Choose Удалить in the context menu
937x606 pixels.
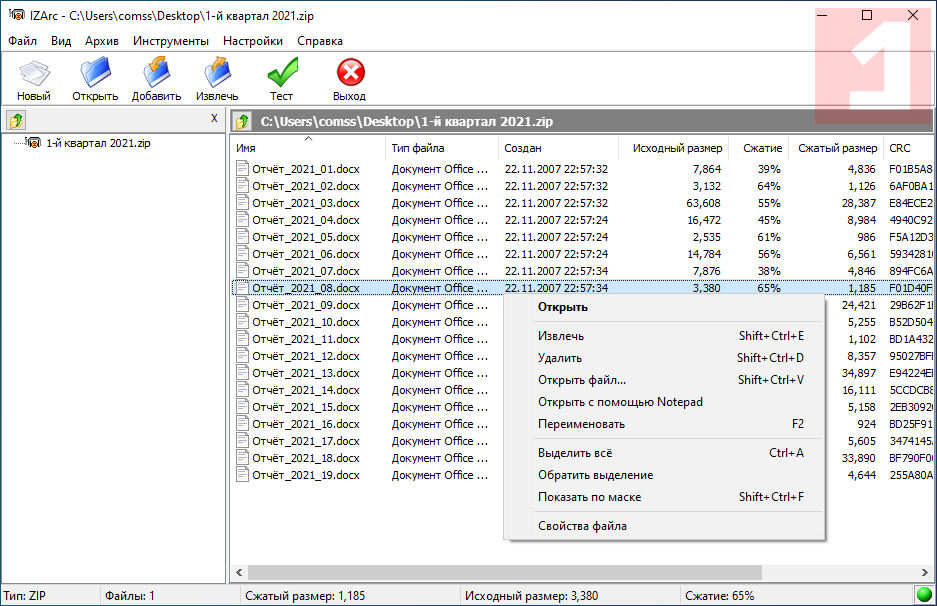(664, 358)
